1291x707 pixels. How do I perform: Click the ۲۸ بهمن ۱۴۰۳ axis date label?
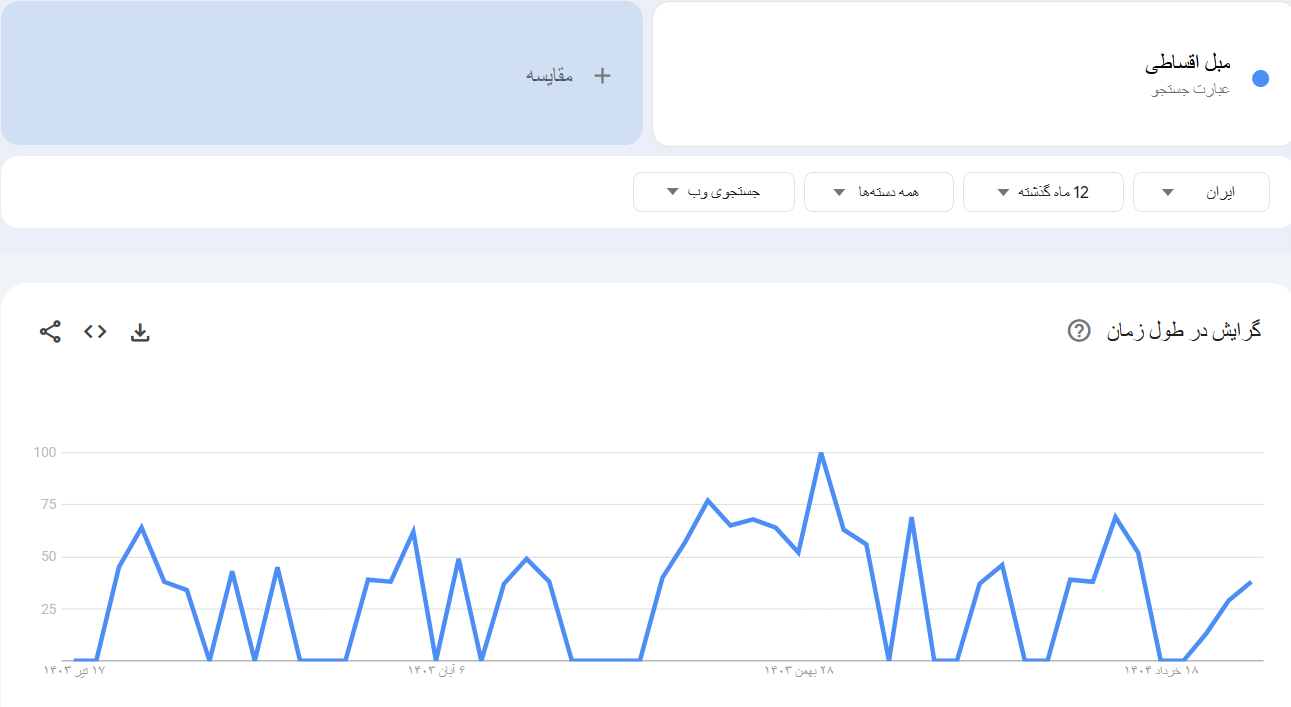click(799, 670)
